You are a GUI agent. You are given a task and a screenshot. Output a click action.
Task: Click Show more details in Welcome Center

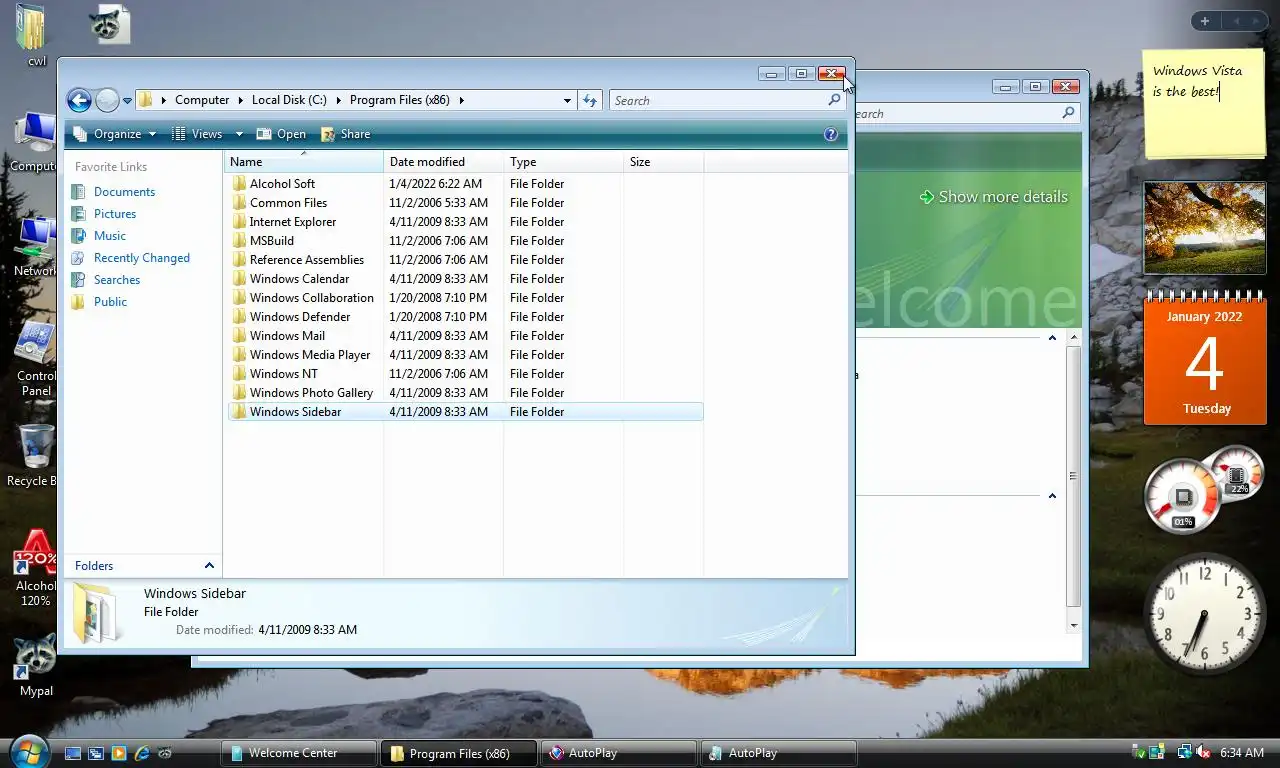pyautogui.click(x=993, y=197)
